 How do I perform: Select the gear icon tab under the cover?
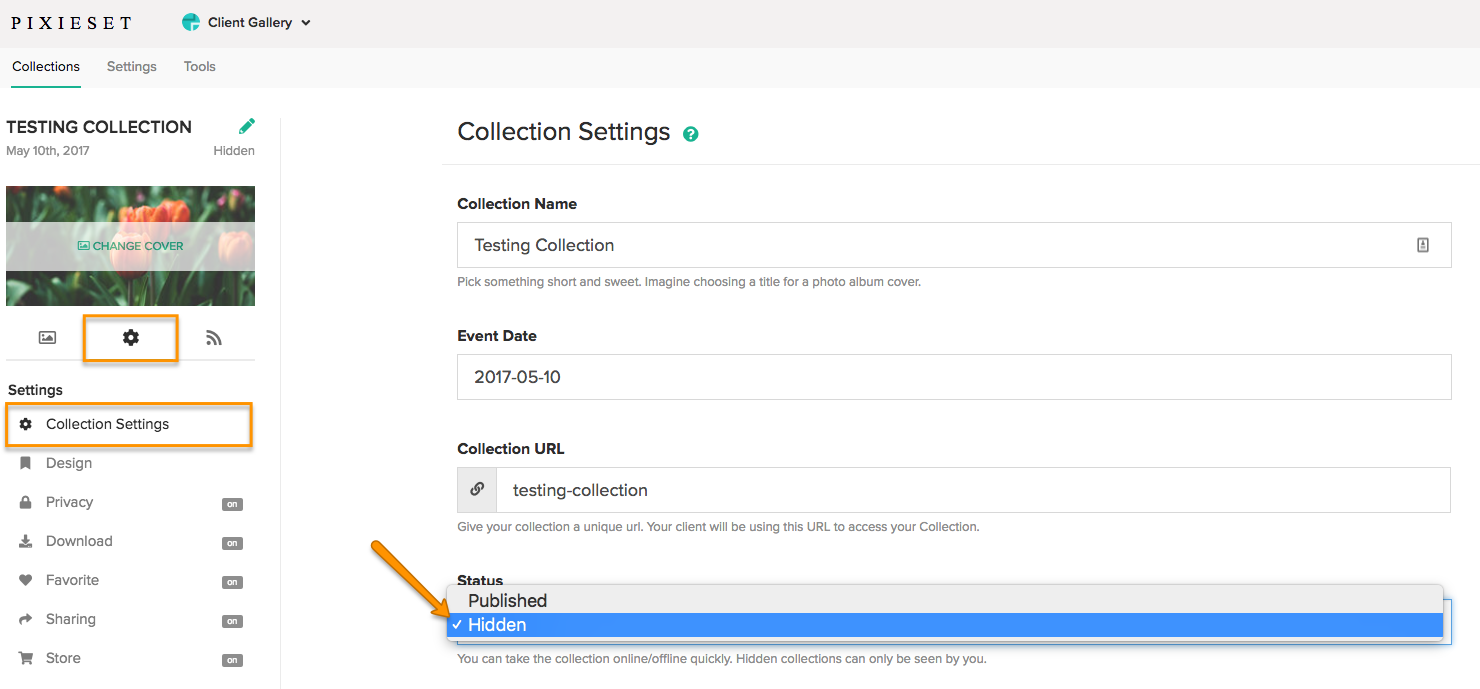pos(131,338)
